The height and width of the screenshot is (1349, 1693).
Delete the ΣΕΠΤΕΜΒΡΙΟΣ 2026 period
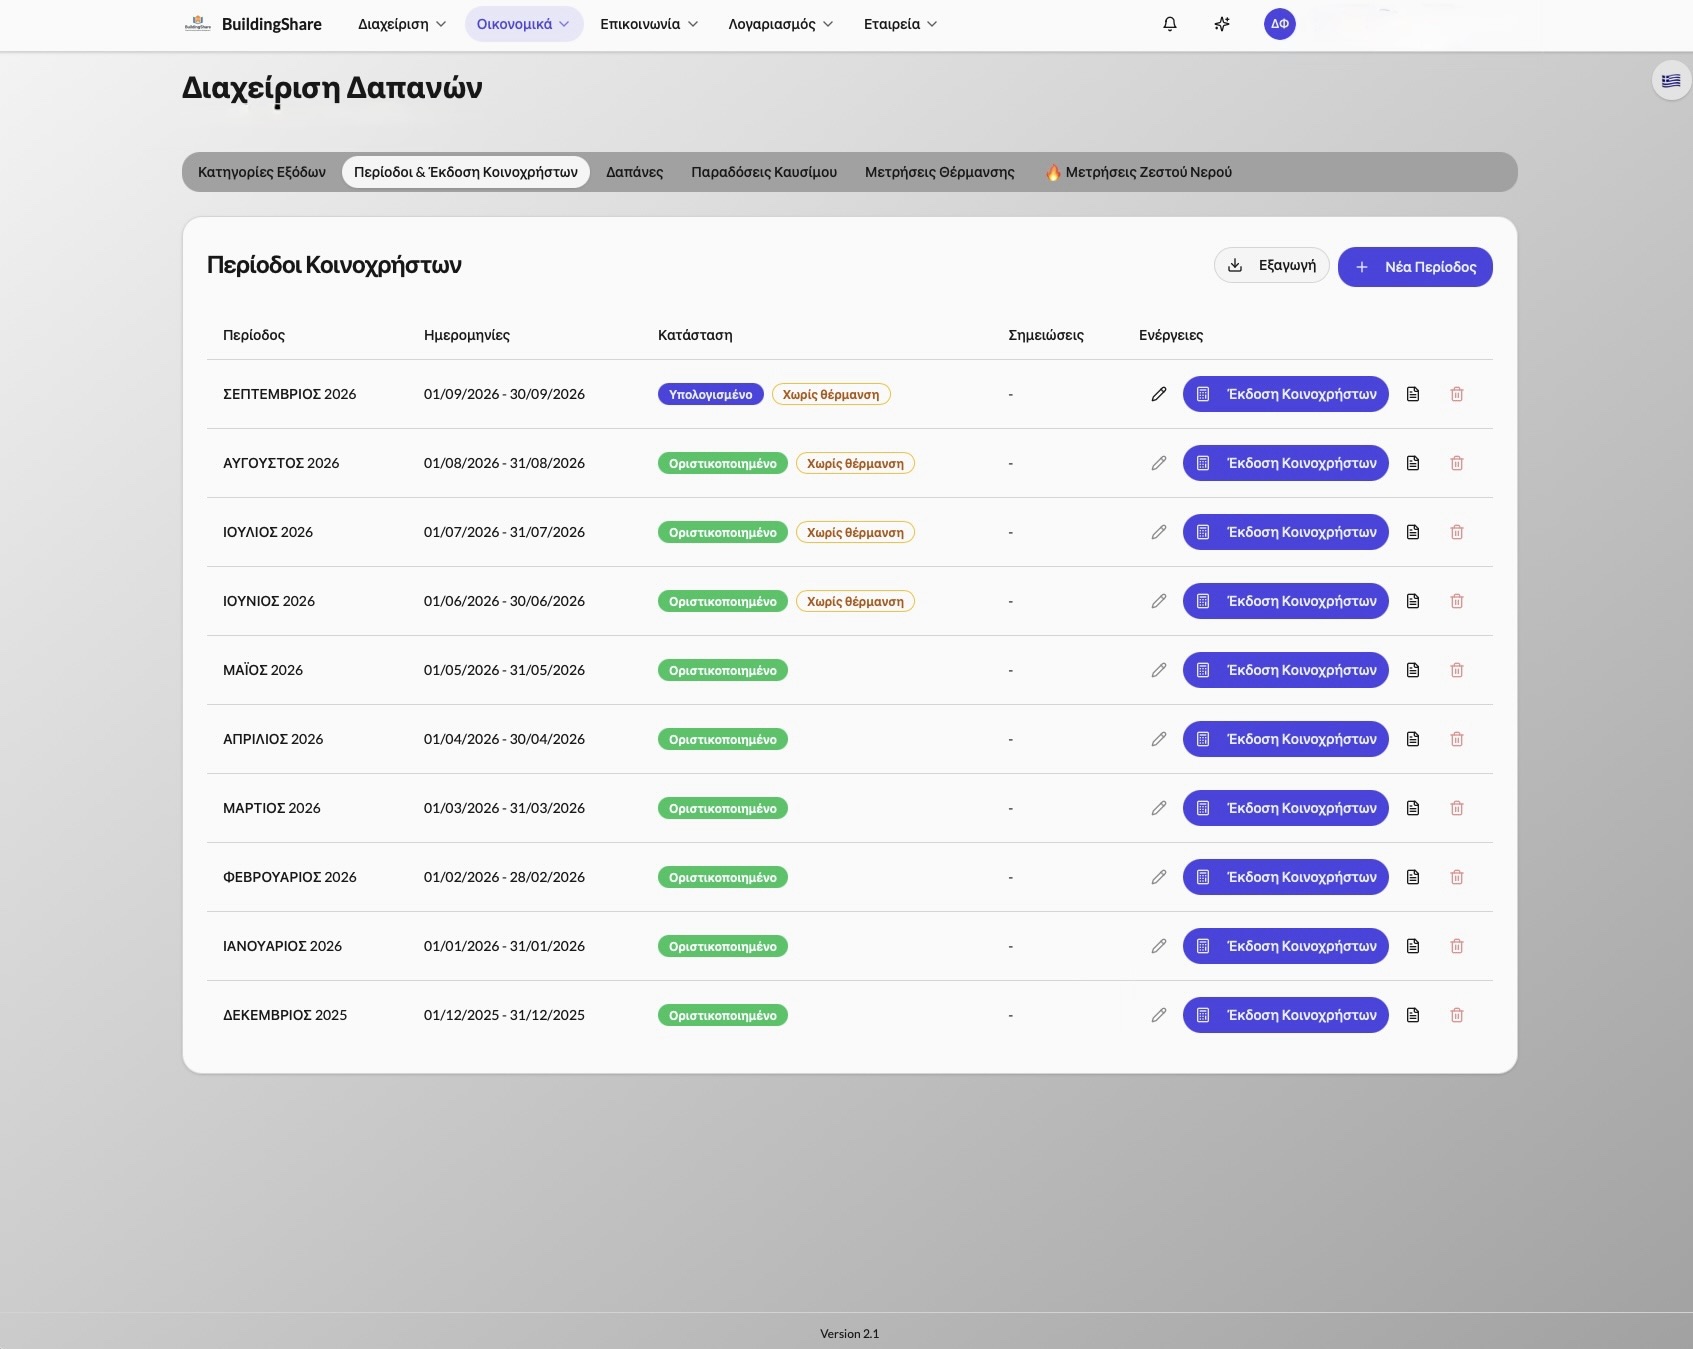1457,394
